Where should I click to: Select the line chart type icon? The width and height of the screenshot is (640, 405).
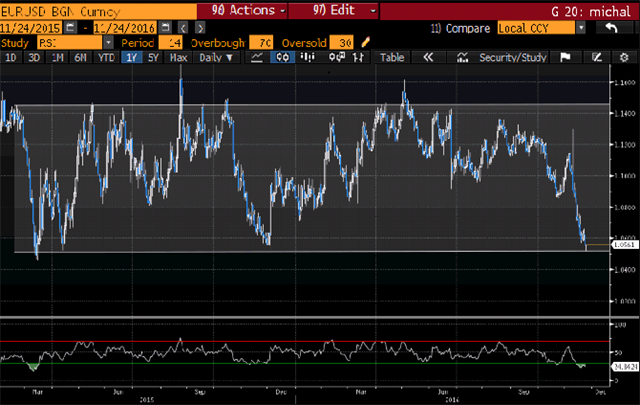point(257,58)
